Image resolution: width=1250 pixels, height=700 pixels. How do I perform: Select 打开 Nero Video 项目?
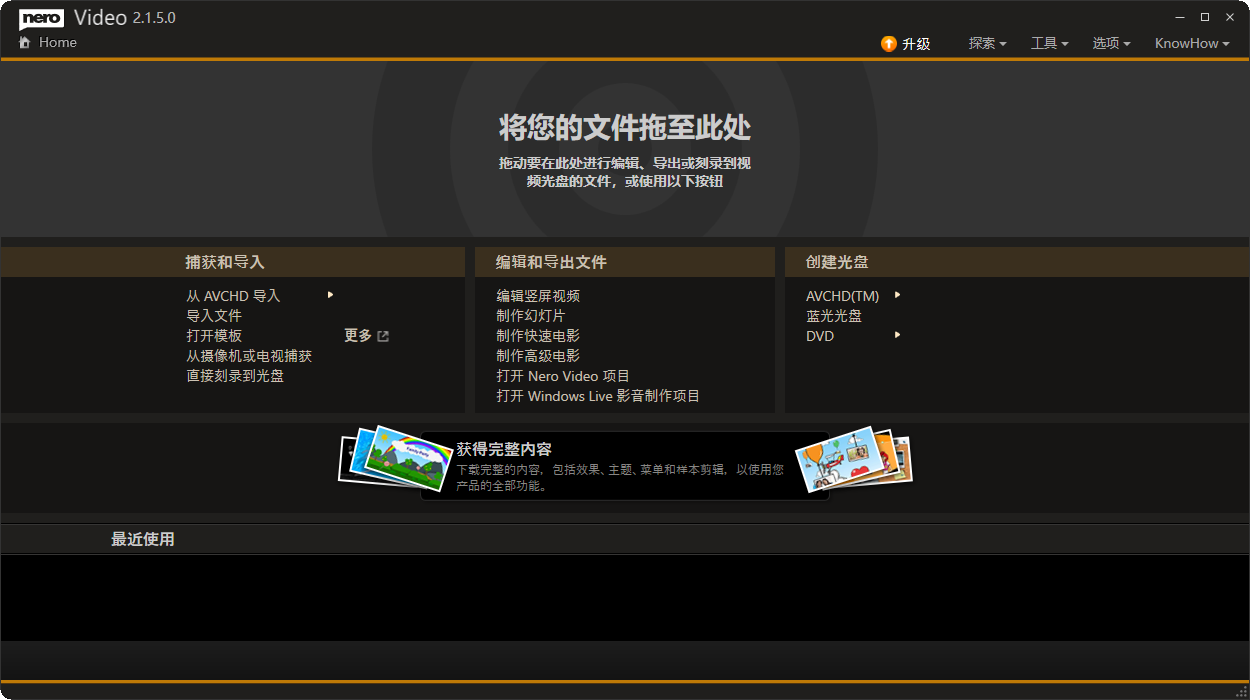(563, 376)
